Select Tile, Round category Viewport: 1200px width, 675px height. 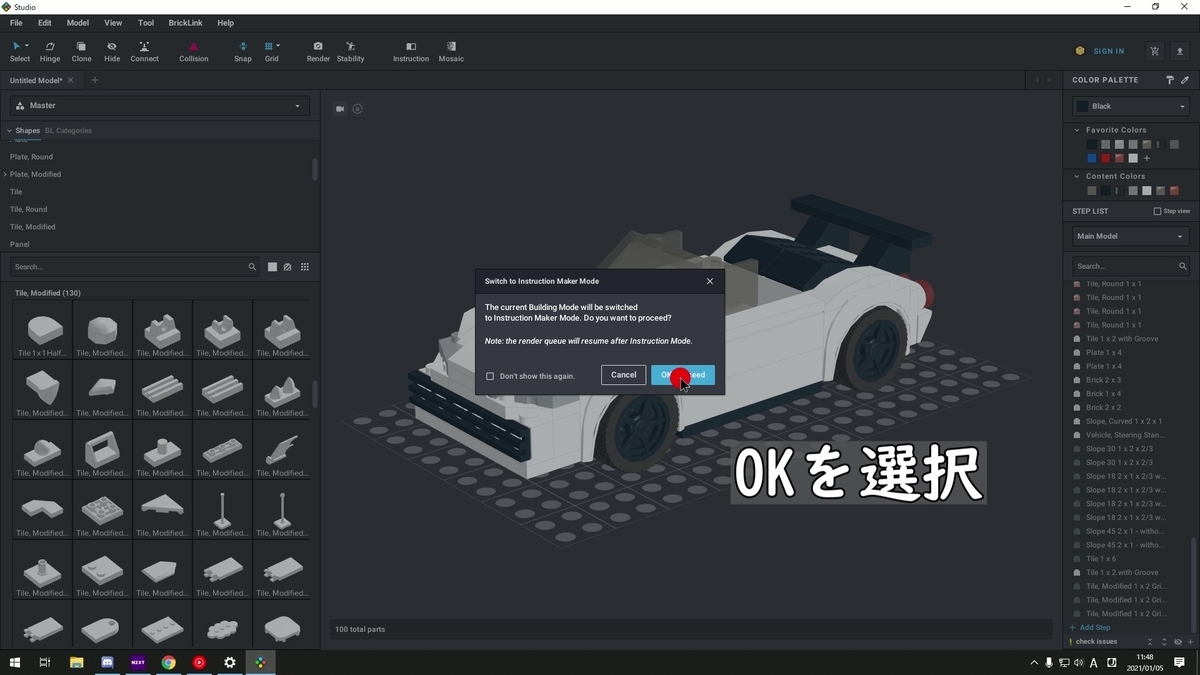tap(28, 209)
